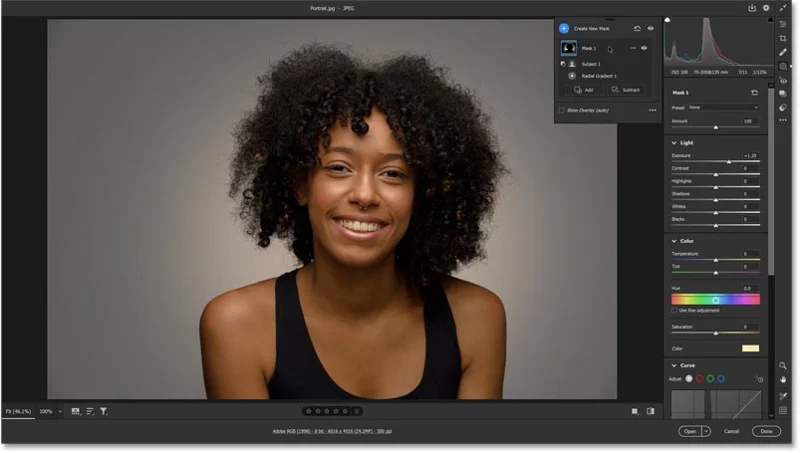
Task: Select the Crop tool icon
Action: [x=783, y=38]
